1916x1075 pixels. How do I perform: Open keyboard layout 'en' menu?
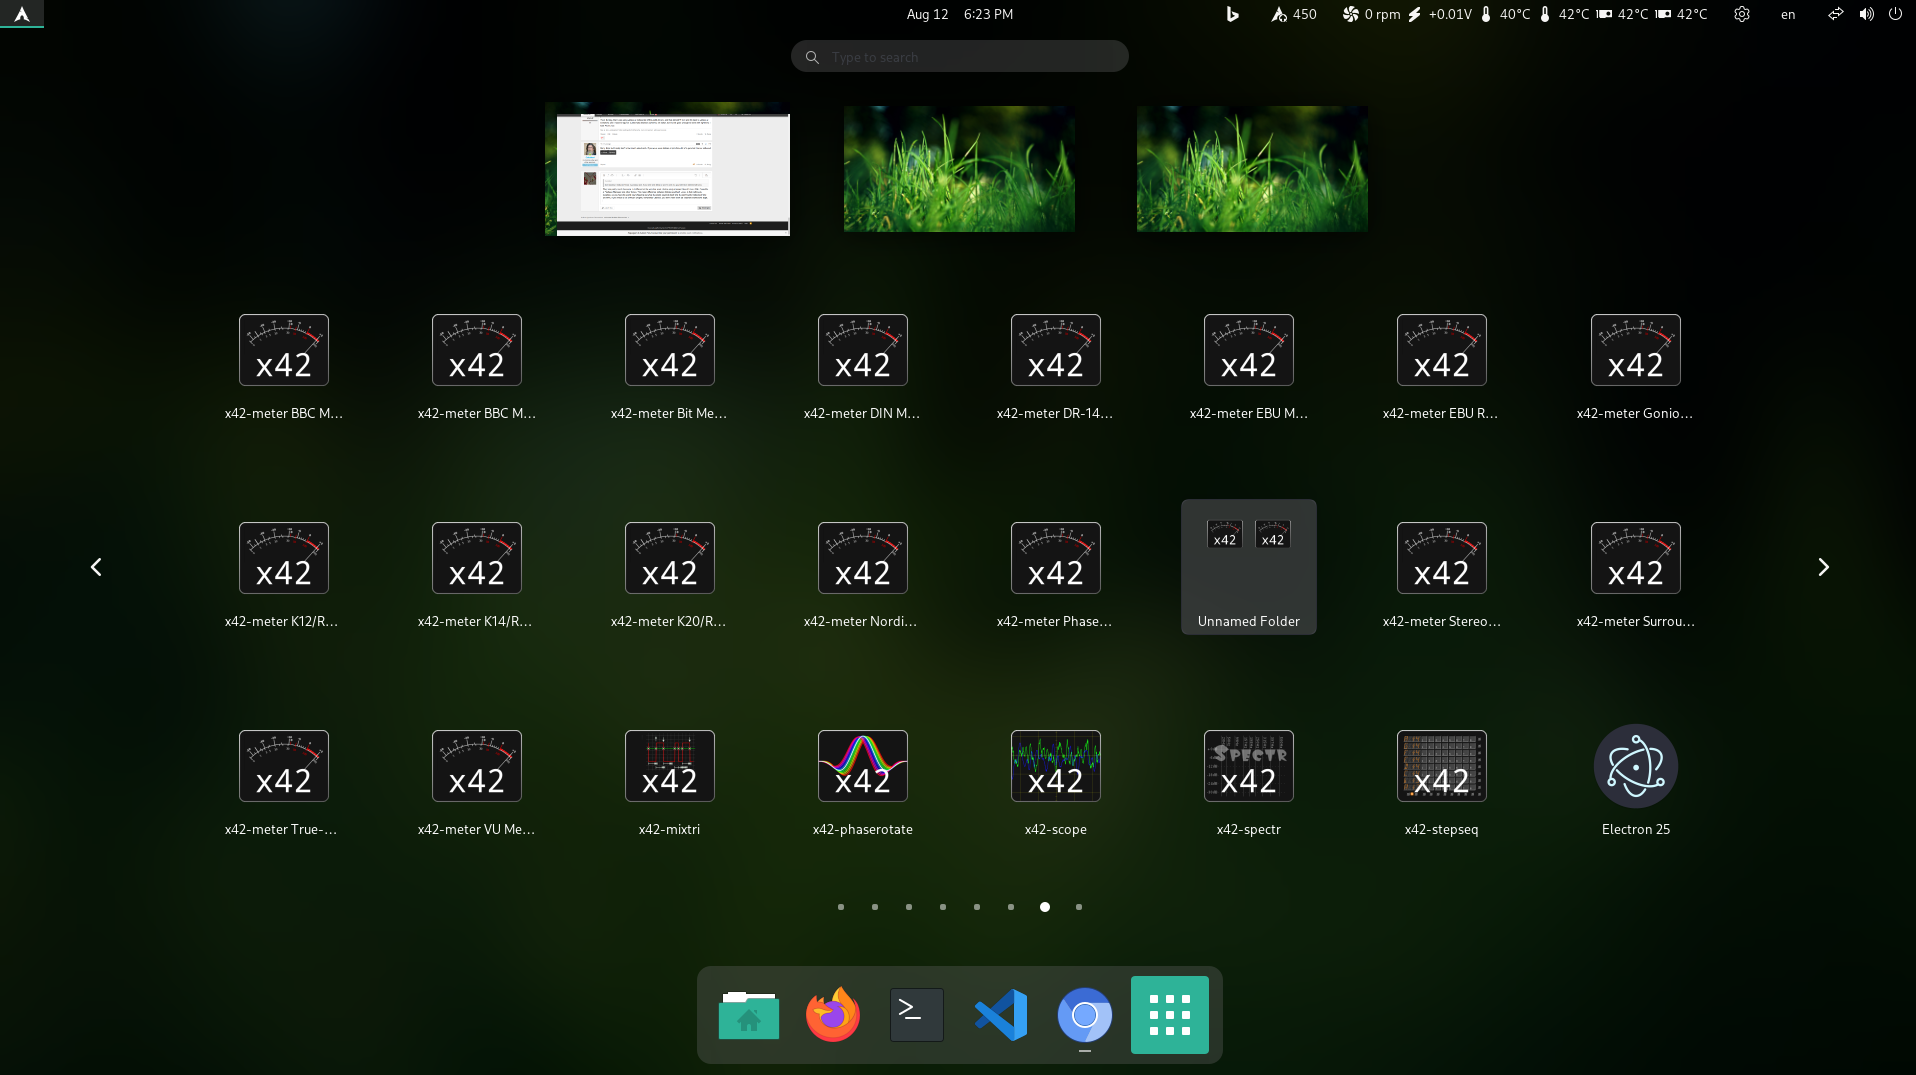coord(1788,14)
